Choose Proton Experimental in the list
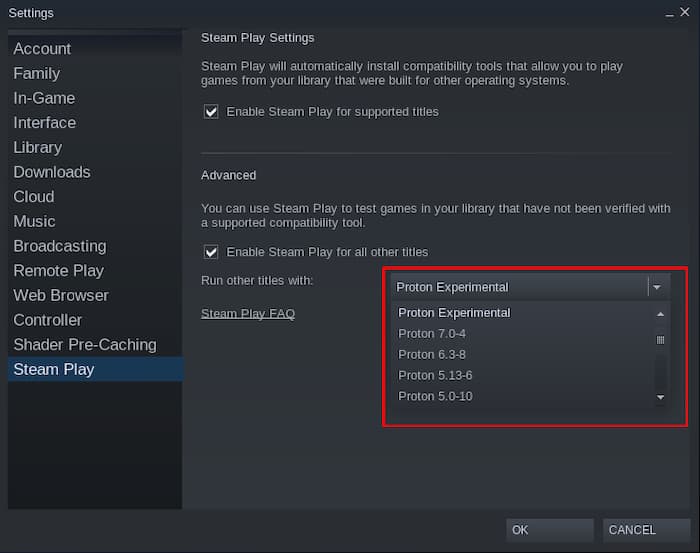The width and height of the screenshot is (700, 553). click(x=454, y=312)
